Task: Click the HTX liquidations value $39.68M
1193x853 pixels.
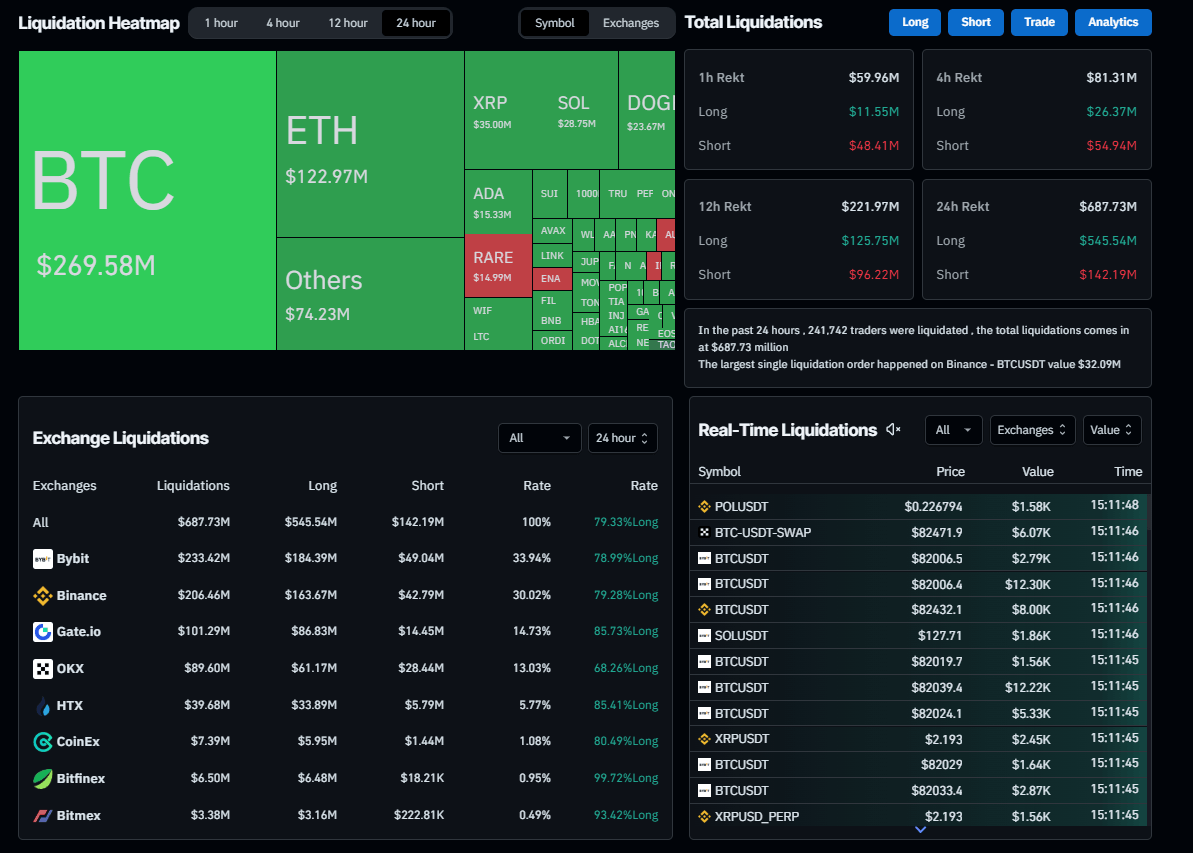Action: coord(207,705)
